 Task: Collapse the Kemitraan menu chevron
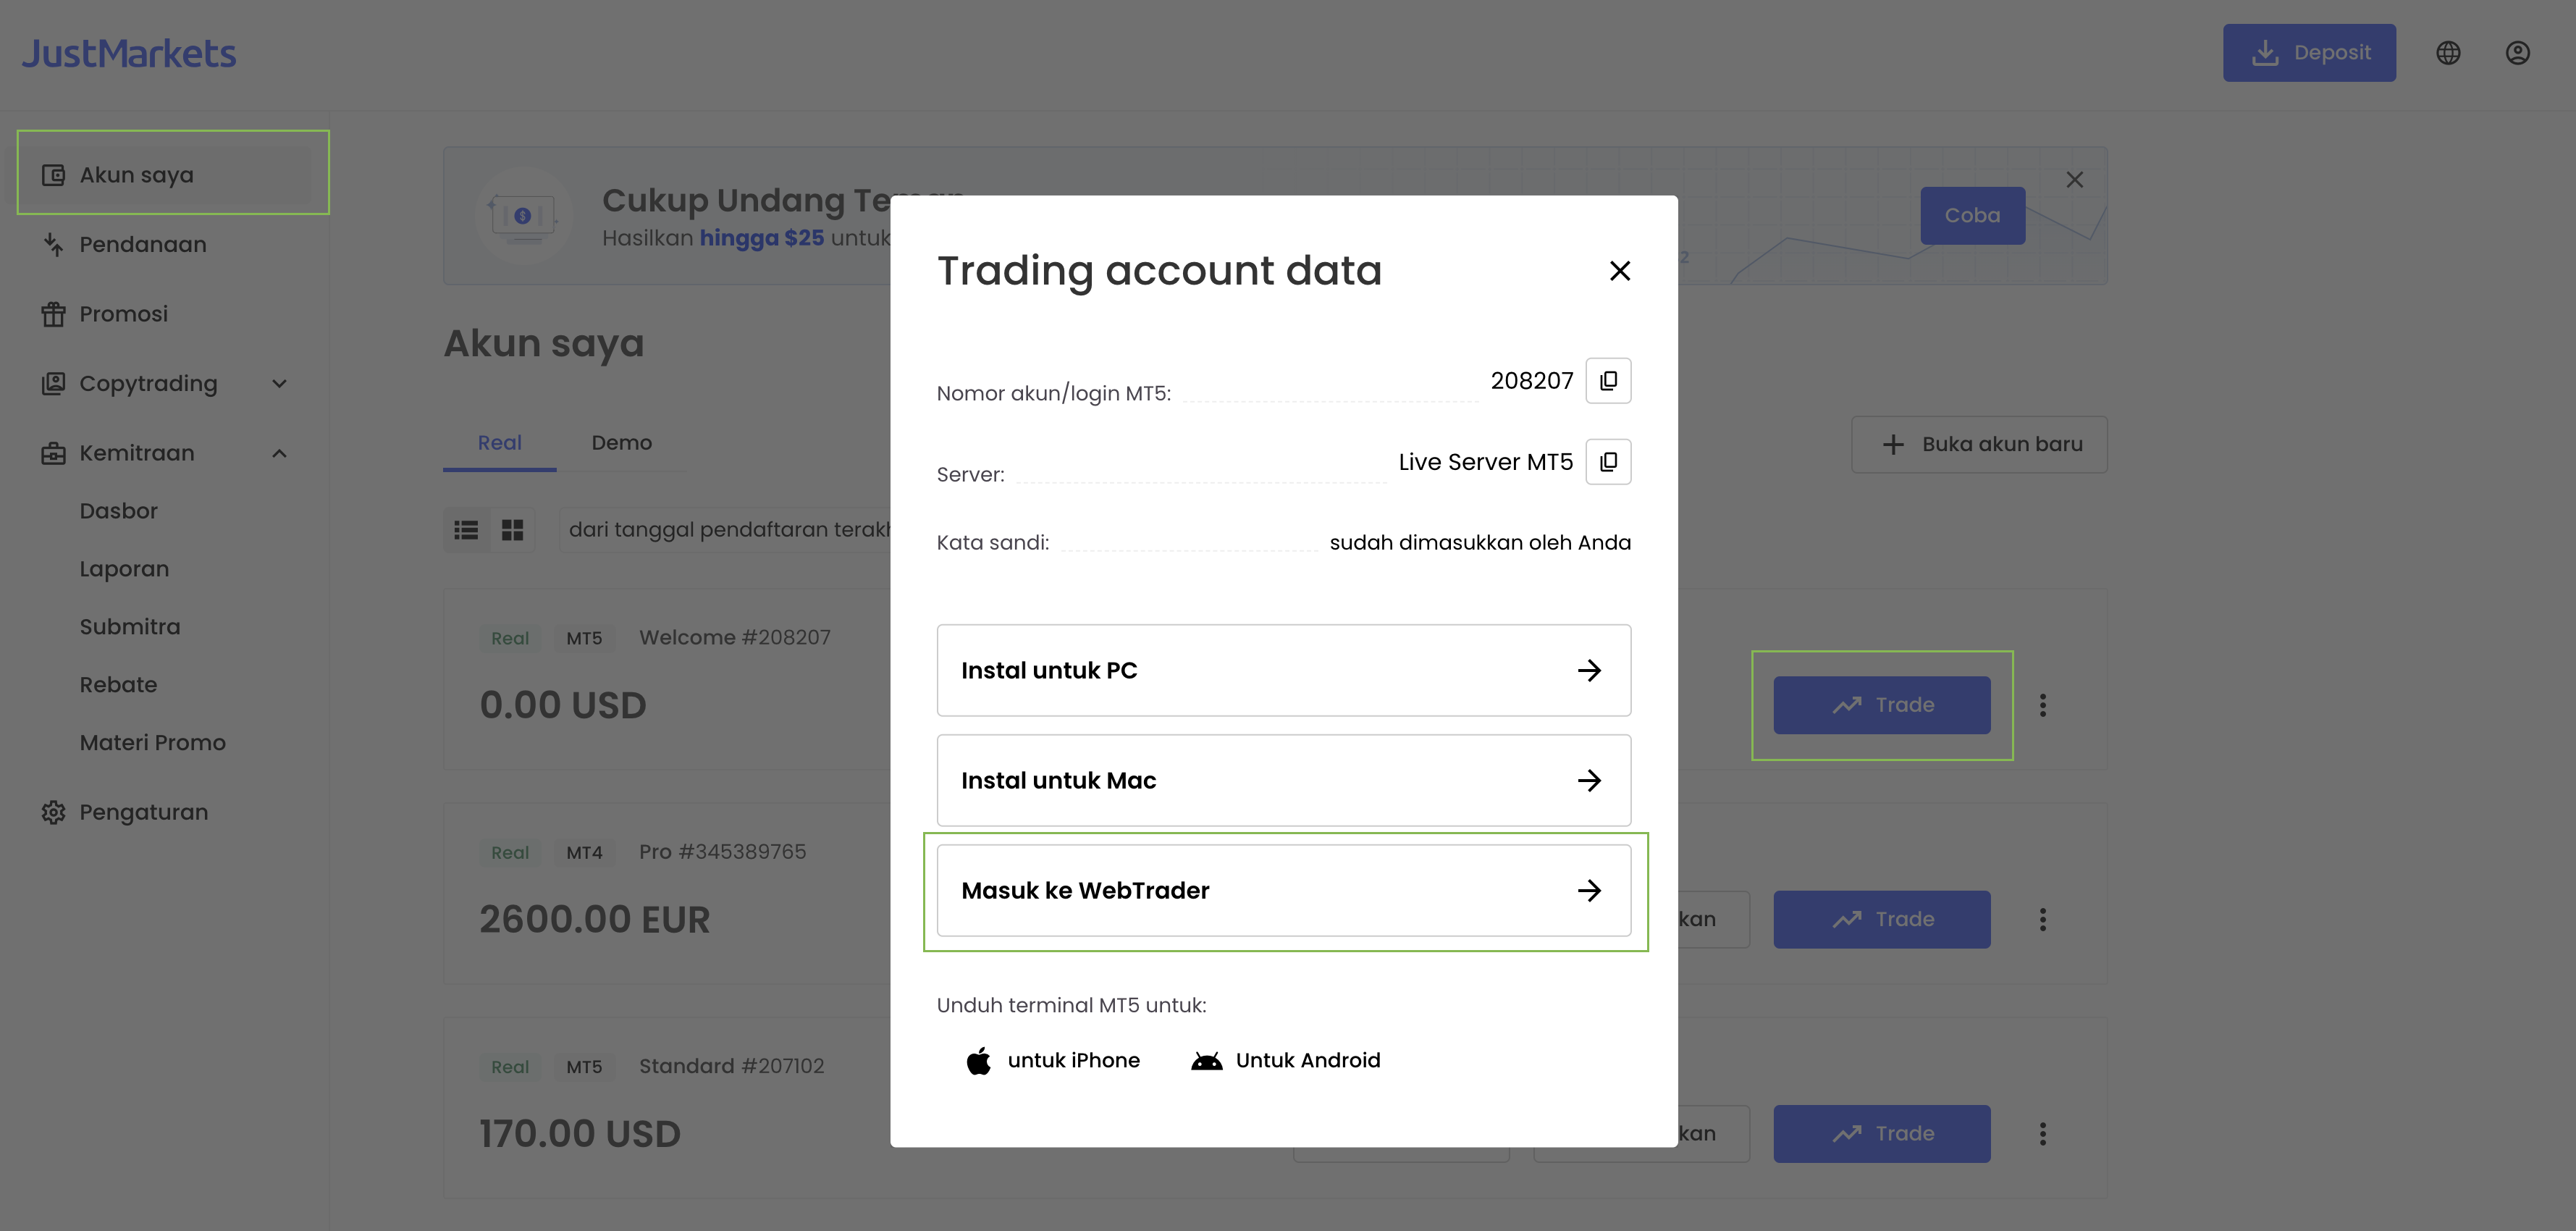coord(279,453)
